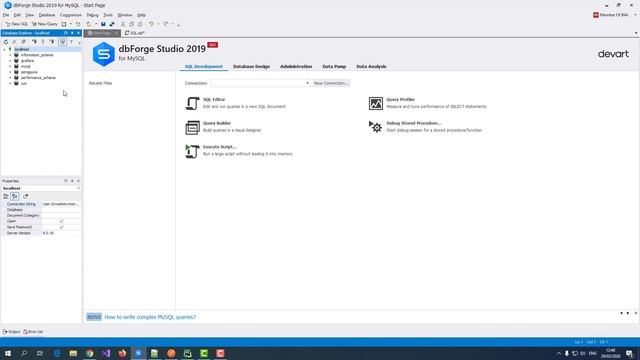The image size is (640, 360).
Task: Open the Database Explorer window position dropdown
Action: pyautogui.click(x=65, y=33)
